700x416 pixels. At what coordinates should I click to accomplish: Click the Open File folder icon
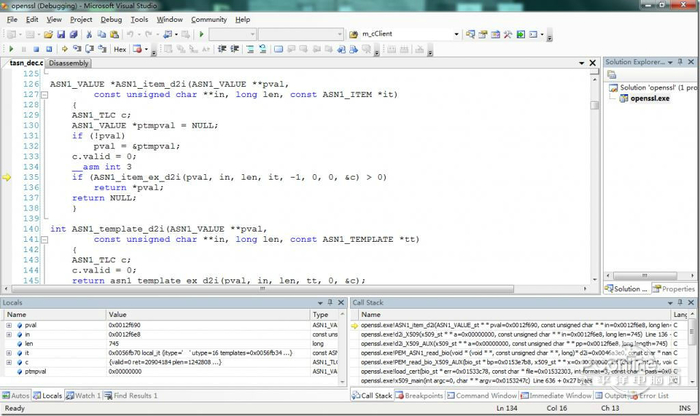[x=47, y=34]
